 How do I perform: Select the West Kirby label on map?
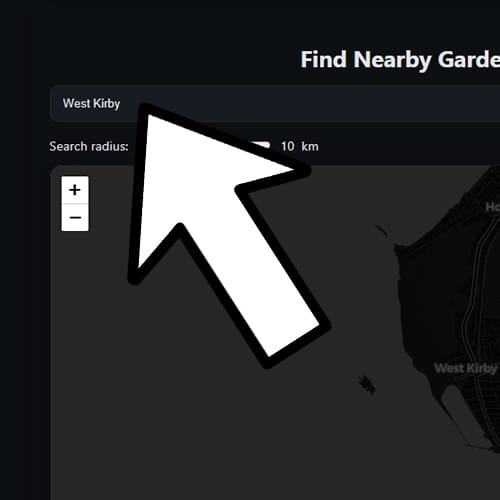tap(466, 368)
